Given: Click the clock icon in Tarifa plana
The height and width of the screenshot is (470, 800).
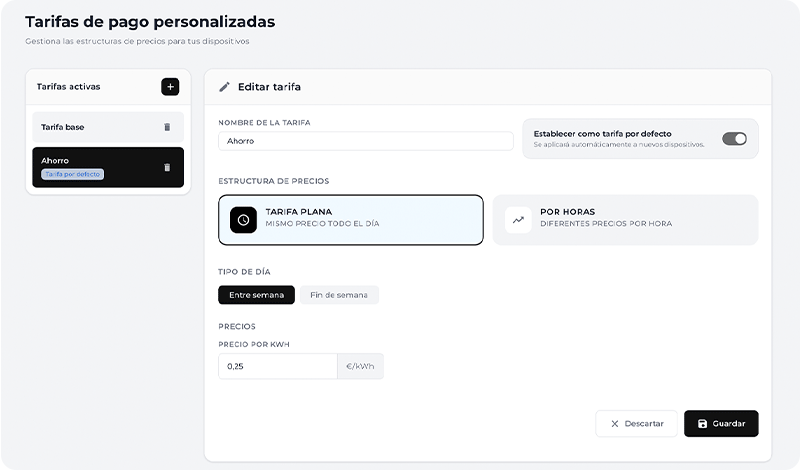Looking at the screenshot, I should [243, 219].
